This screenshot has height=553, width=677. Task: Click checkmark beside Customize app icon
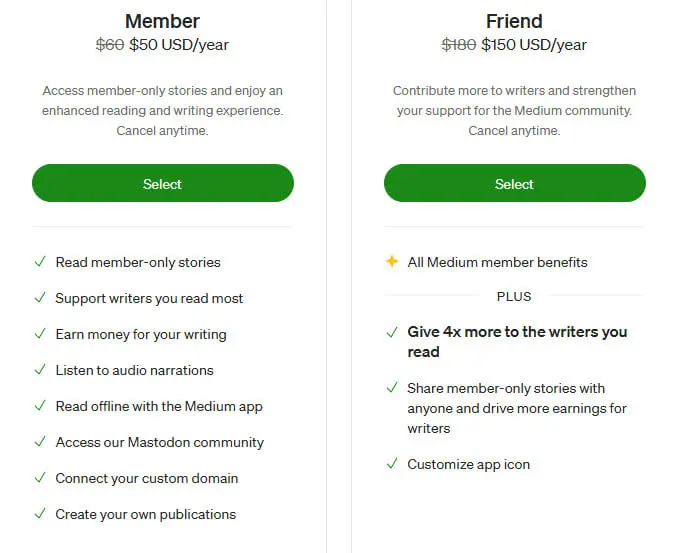click(392, 464)
